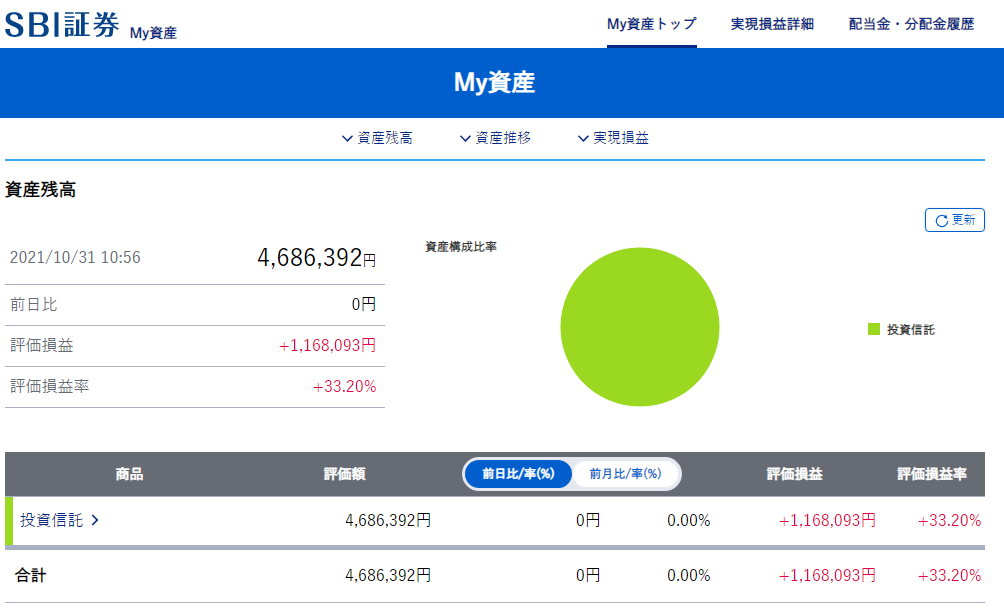Select the 前日比/率(%) toggle option

(x=518, y=474)
